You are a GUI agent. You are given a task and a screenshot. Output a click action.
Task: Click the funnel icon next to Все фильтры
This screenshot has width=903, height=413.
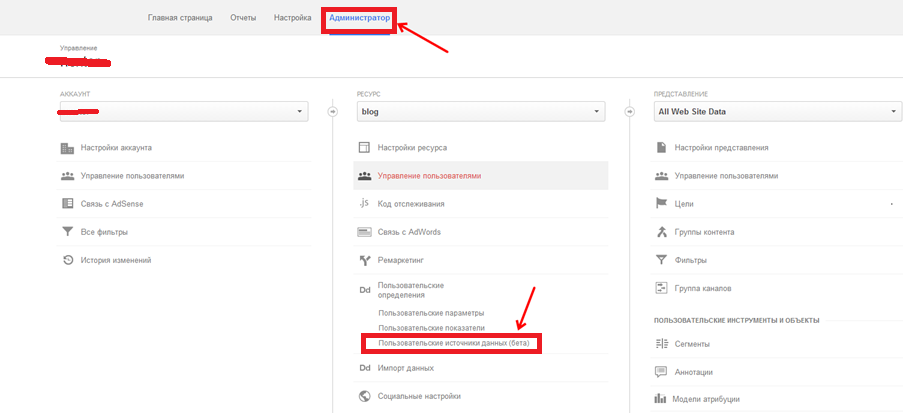[x=67, y=232]
